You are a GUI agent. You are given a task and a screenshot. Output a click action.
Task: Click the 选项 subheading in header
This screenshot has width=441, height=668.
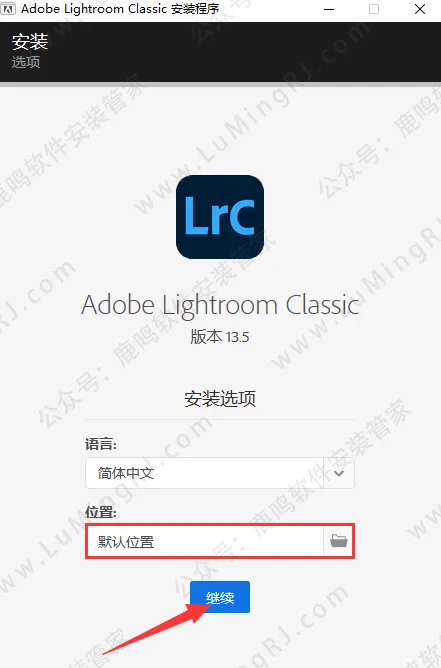click(x=26, y=62)
